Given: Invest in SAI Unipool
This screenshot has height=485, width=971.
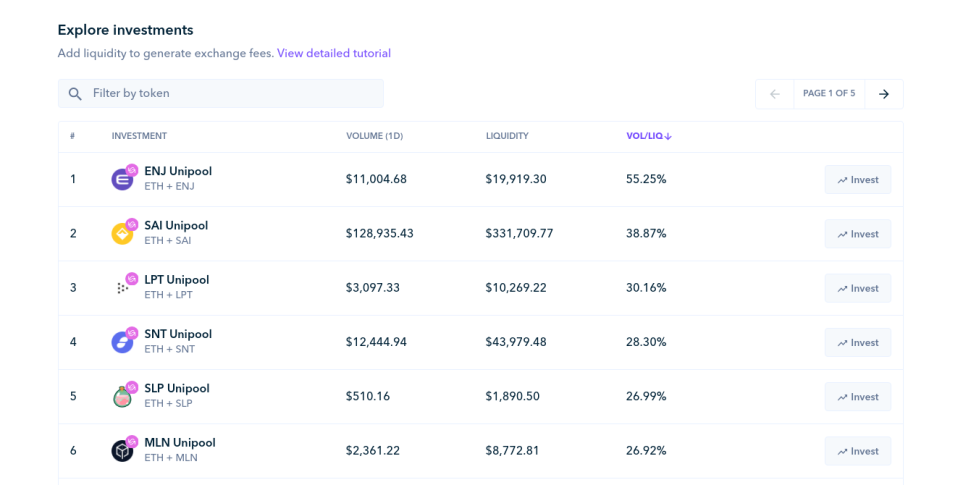Looking at the screenshot, I should tap(858, 234).
